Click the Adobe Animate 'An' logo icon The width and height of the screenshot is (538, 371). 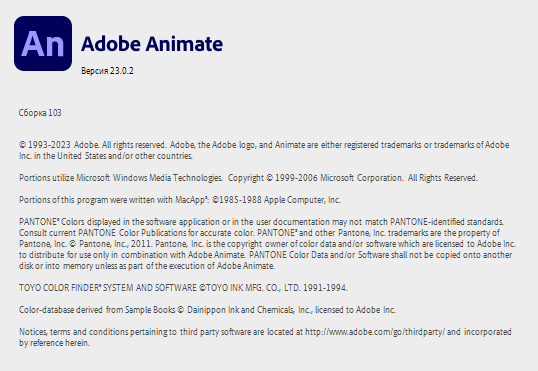pyautogui.click(x=43, y=44)
